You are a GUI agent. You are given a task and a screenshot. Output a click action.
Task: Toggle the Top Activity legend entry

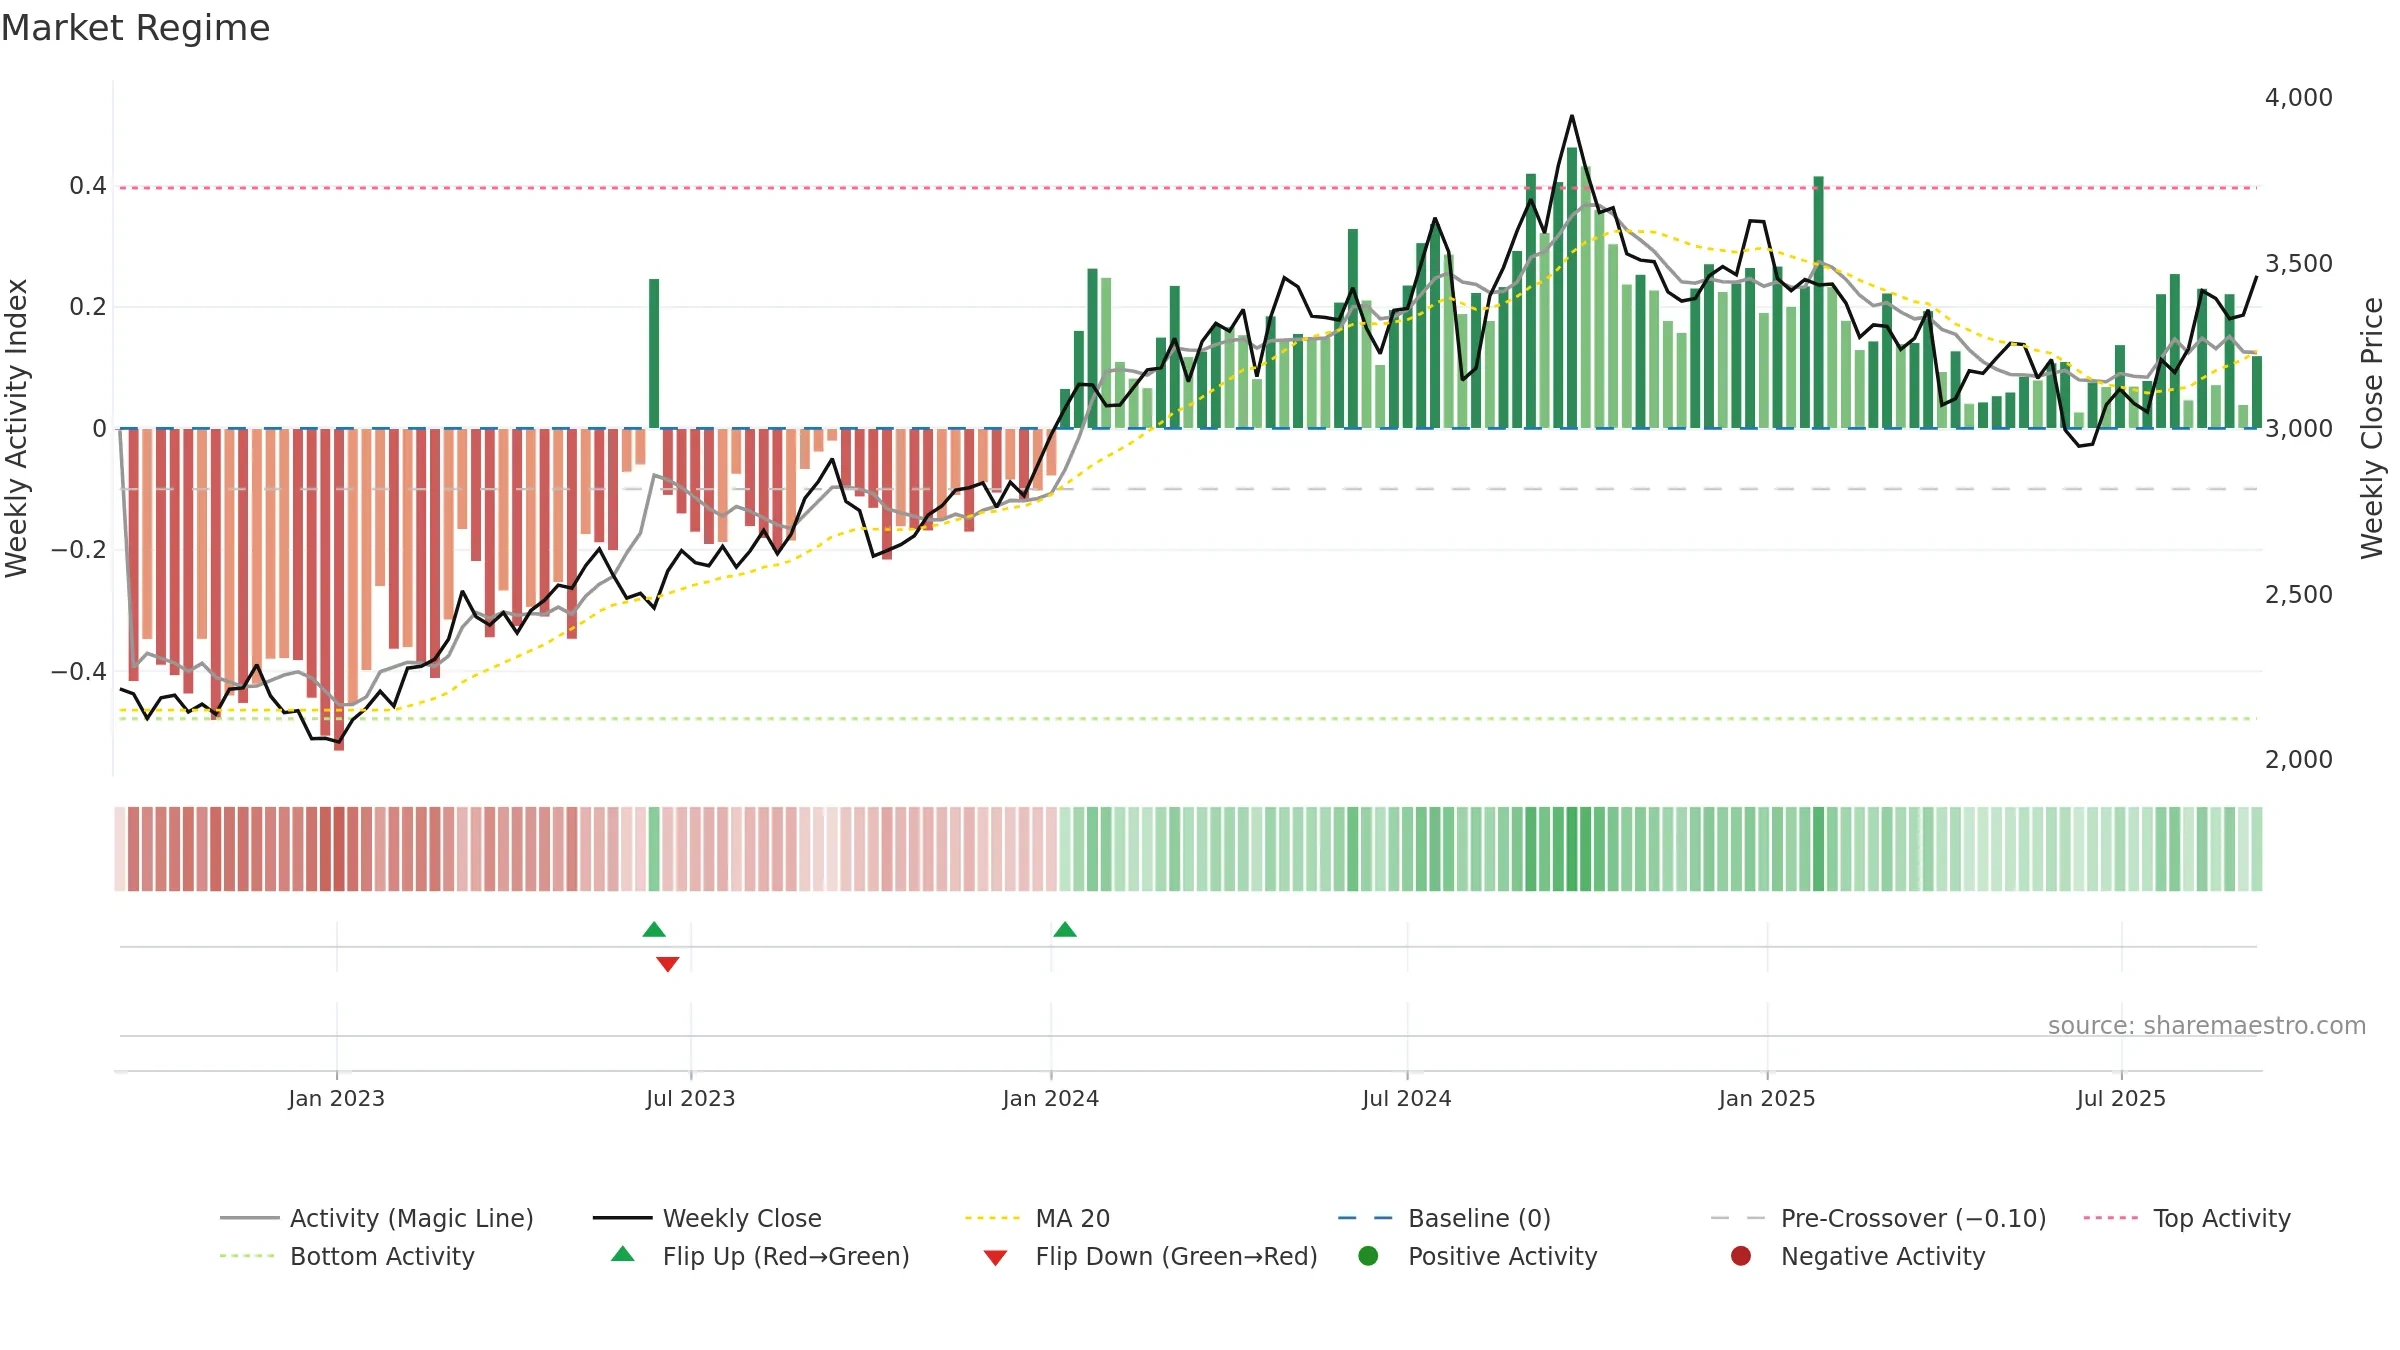pos(2187,1218)
